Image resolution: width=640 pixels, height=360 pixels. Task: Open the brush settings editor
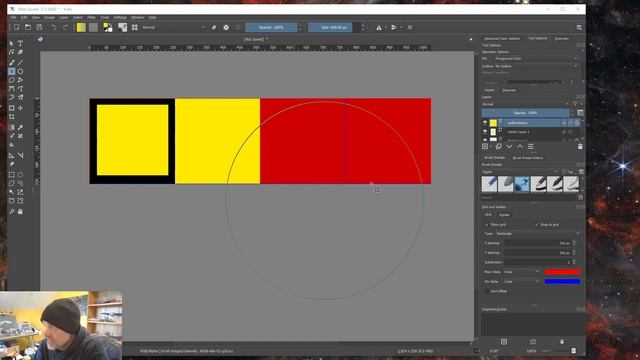click(122, 27)
